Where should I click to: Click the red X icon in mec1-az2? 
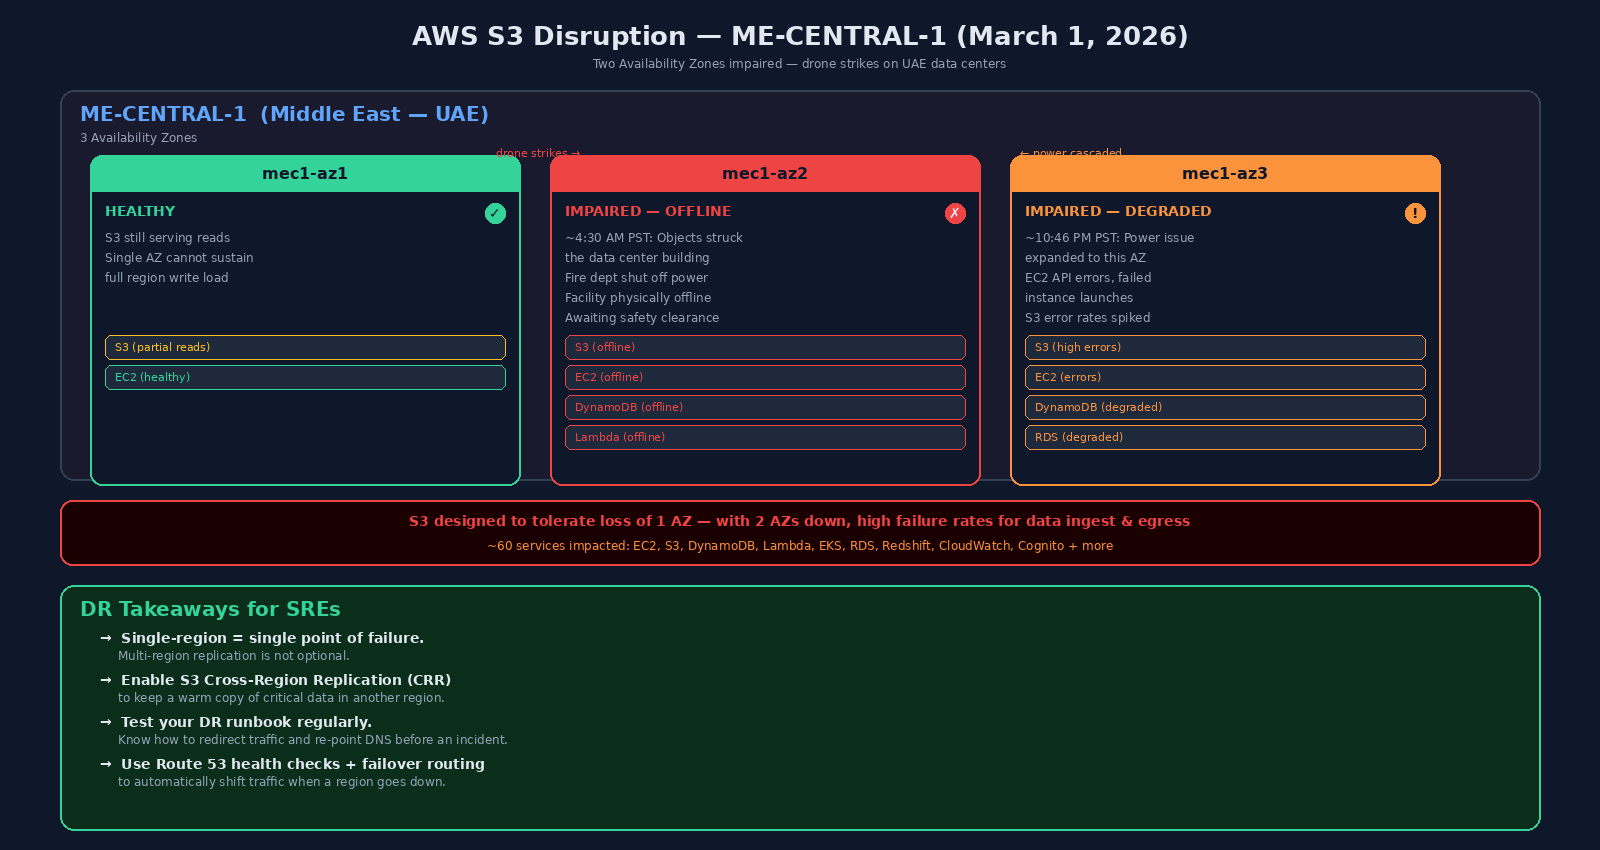(955, 213)
